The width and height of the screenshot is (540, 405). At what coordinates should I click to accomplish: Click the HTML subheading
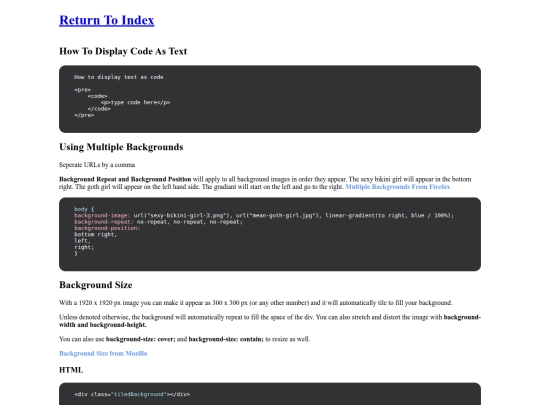pos(71,370)
